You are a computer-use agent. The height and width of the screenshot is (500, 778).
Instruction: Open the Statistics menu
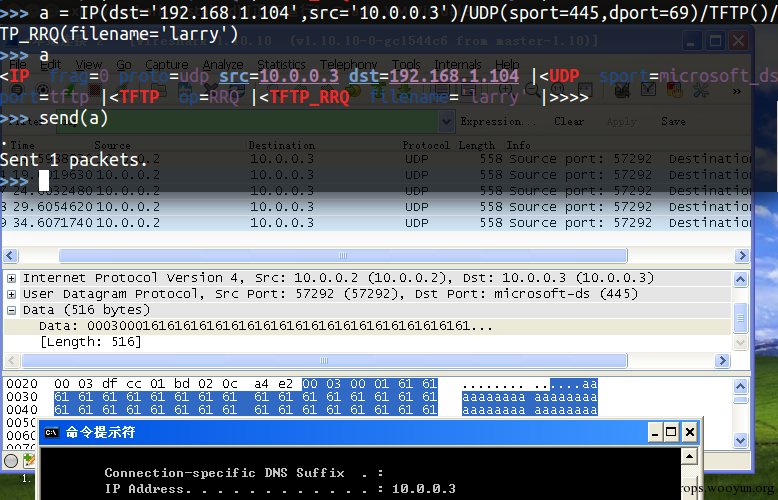281,65
